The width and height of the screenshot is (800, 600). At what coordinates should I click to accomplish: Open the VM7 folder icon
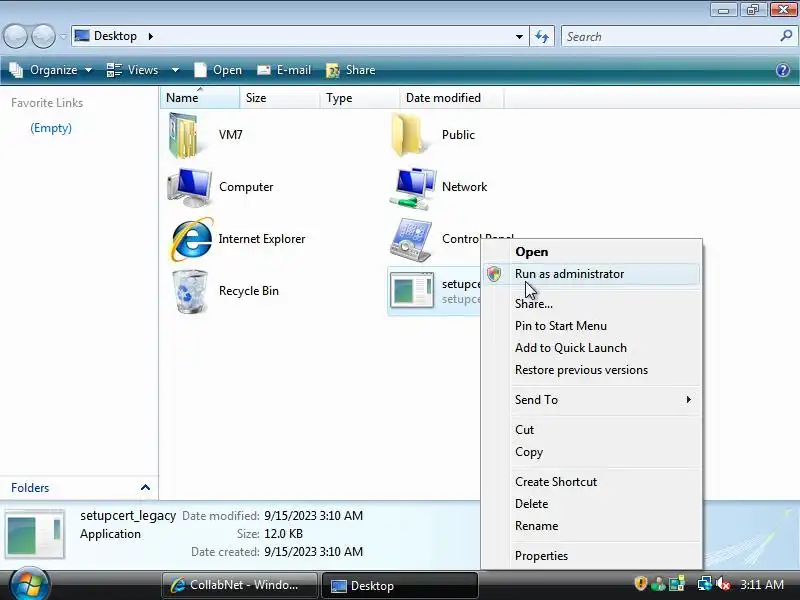click(184, 135)
